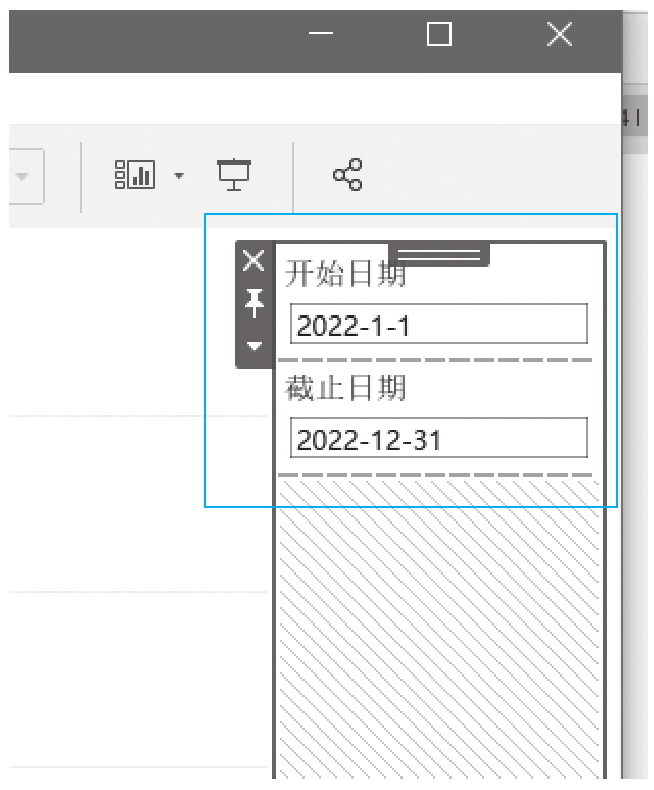Screen dimensions: 654x790
Task: Select the 开始日期 label
Action: point(346,274)
